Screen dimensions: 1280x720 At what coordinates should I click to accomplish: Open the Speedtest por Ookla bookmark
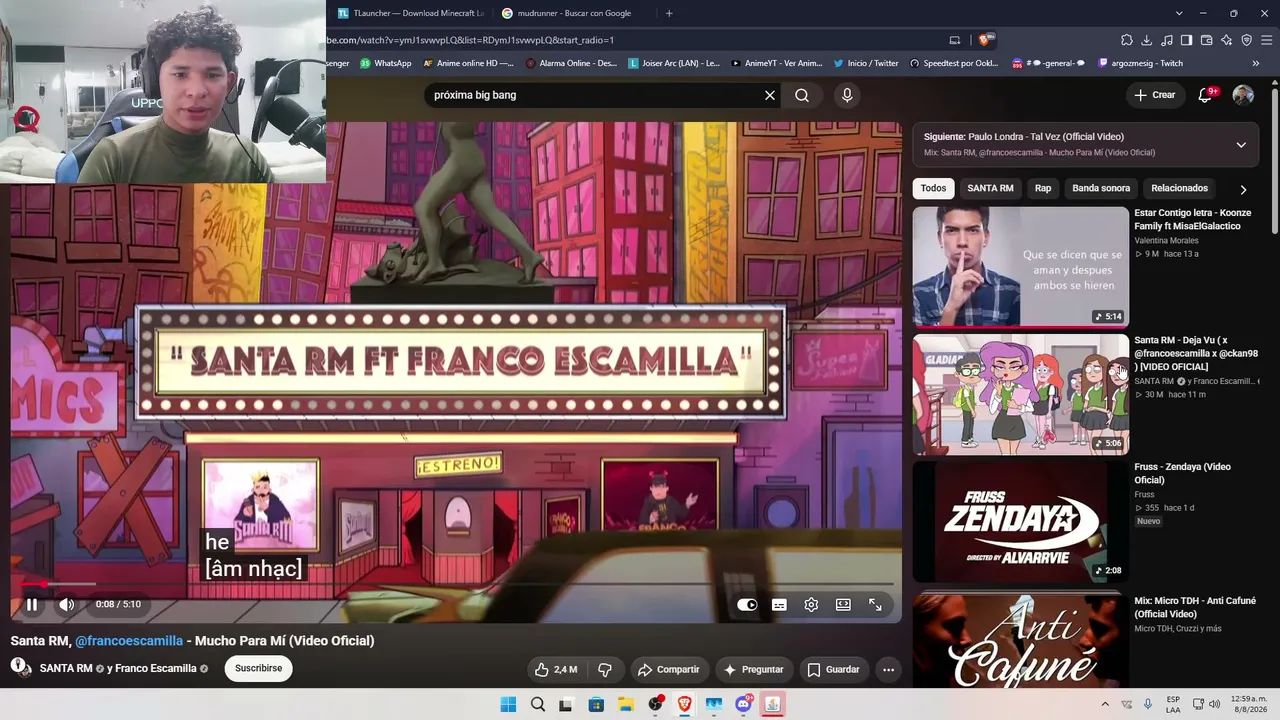[x=954, y=63]
